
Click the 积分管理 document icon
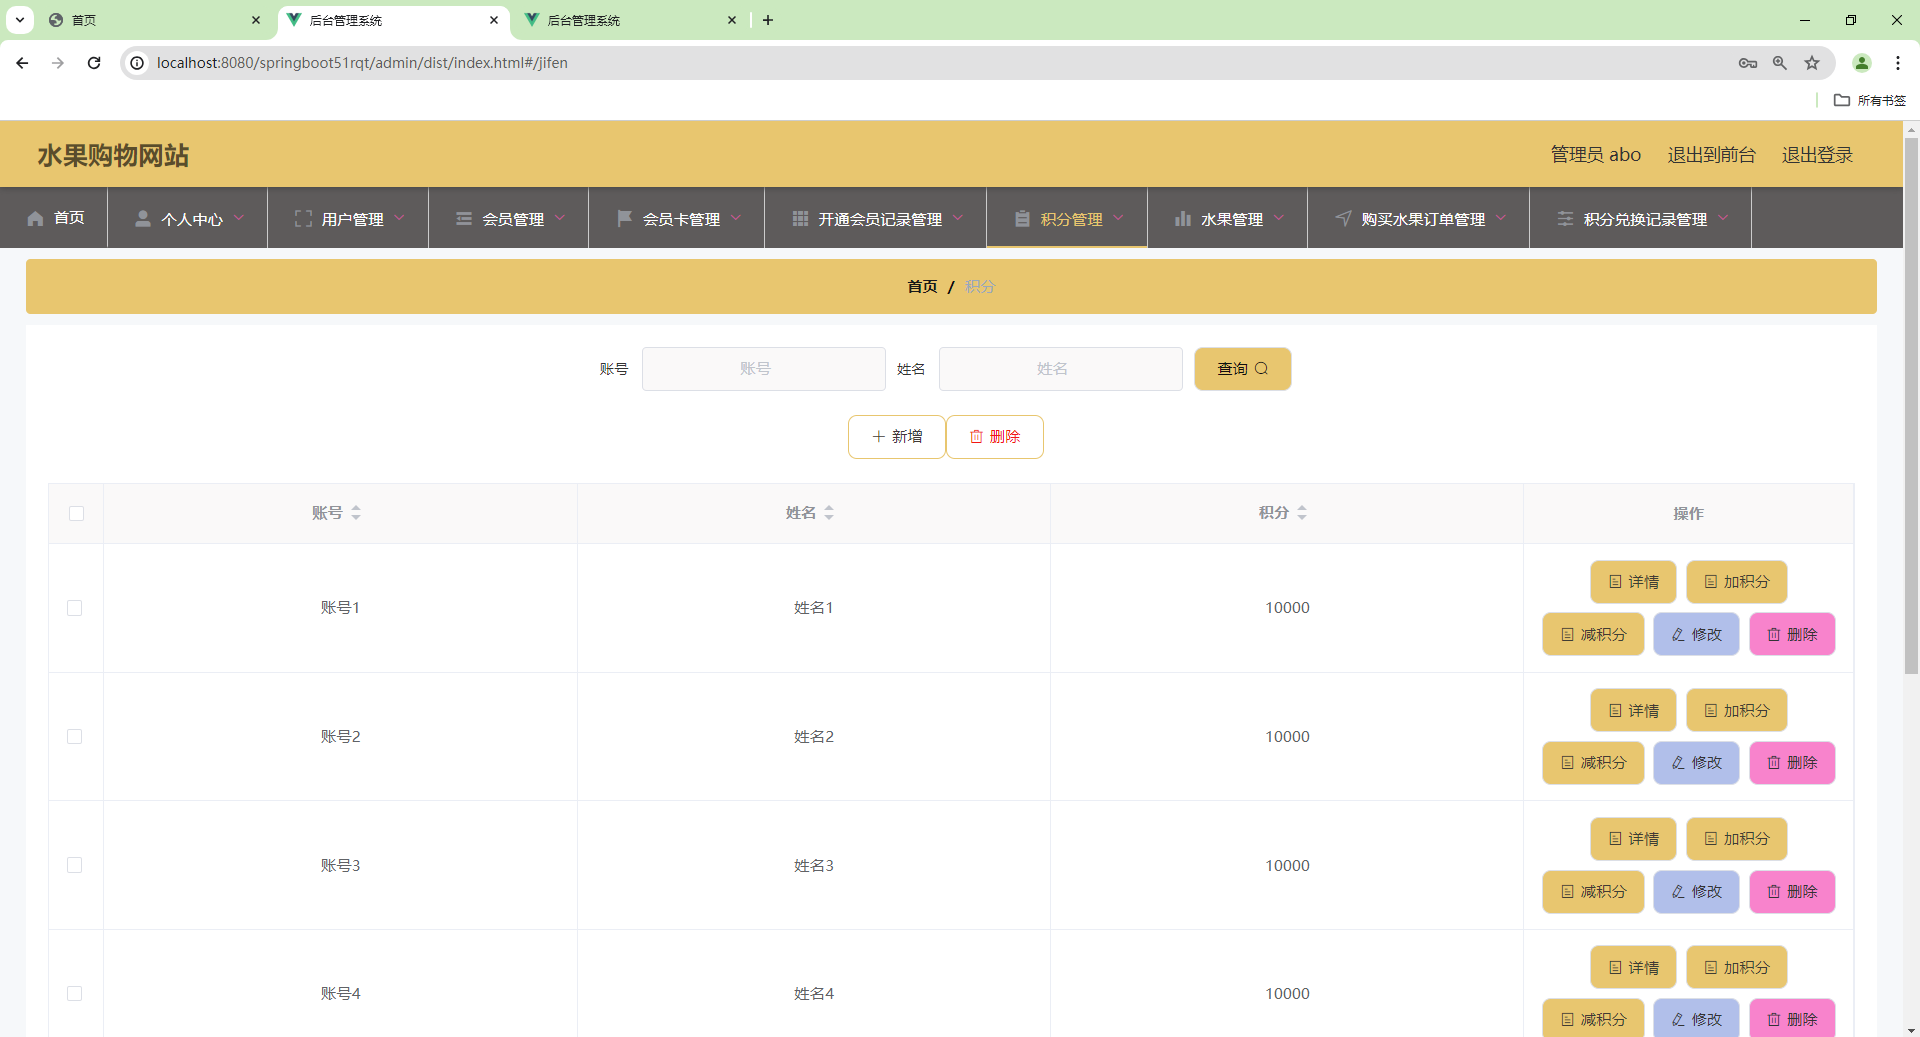pyautogui.click(x=1022, y=219)
